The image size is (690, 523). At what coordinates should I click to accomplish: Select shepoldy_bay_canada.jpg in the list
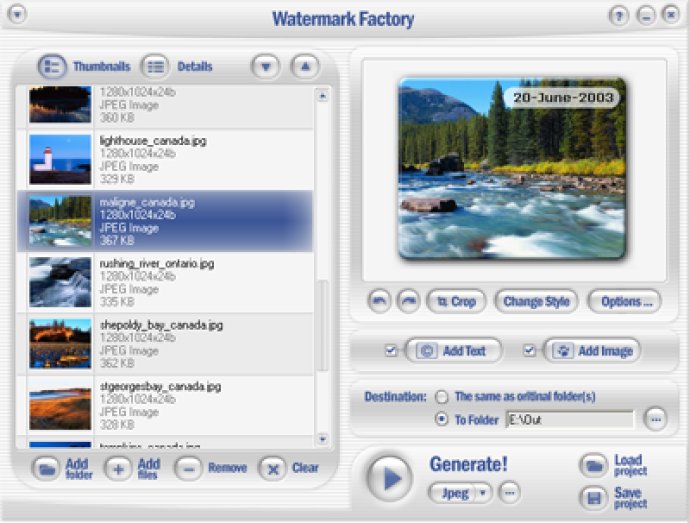(165, 344)
